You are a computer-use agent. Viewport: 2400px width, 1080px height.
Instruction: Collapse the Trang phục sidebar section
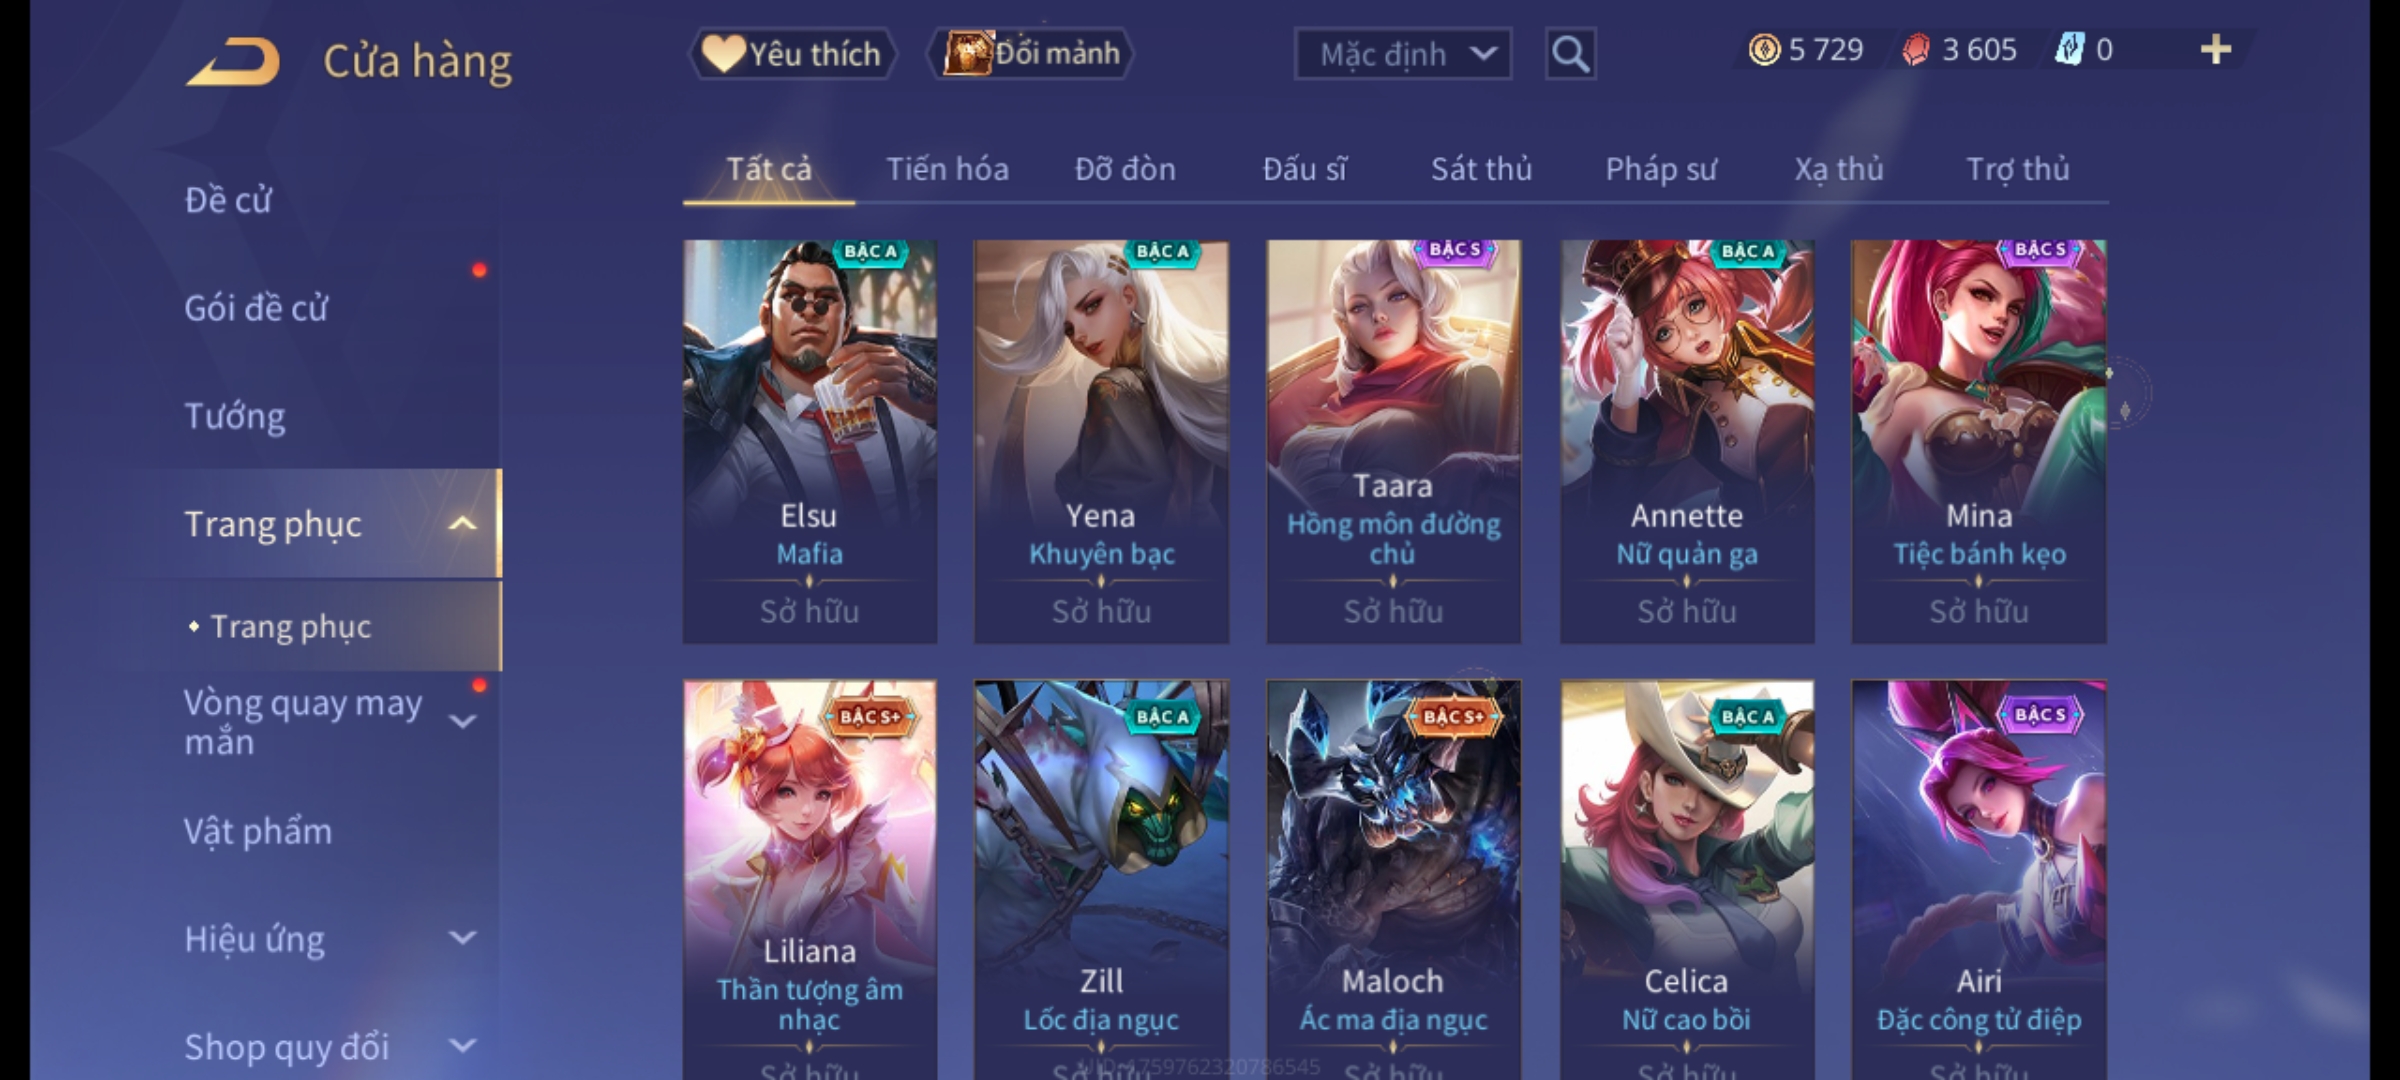click(x=462, y=523)
